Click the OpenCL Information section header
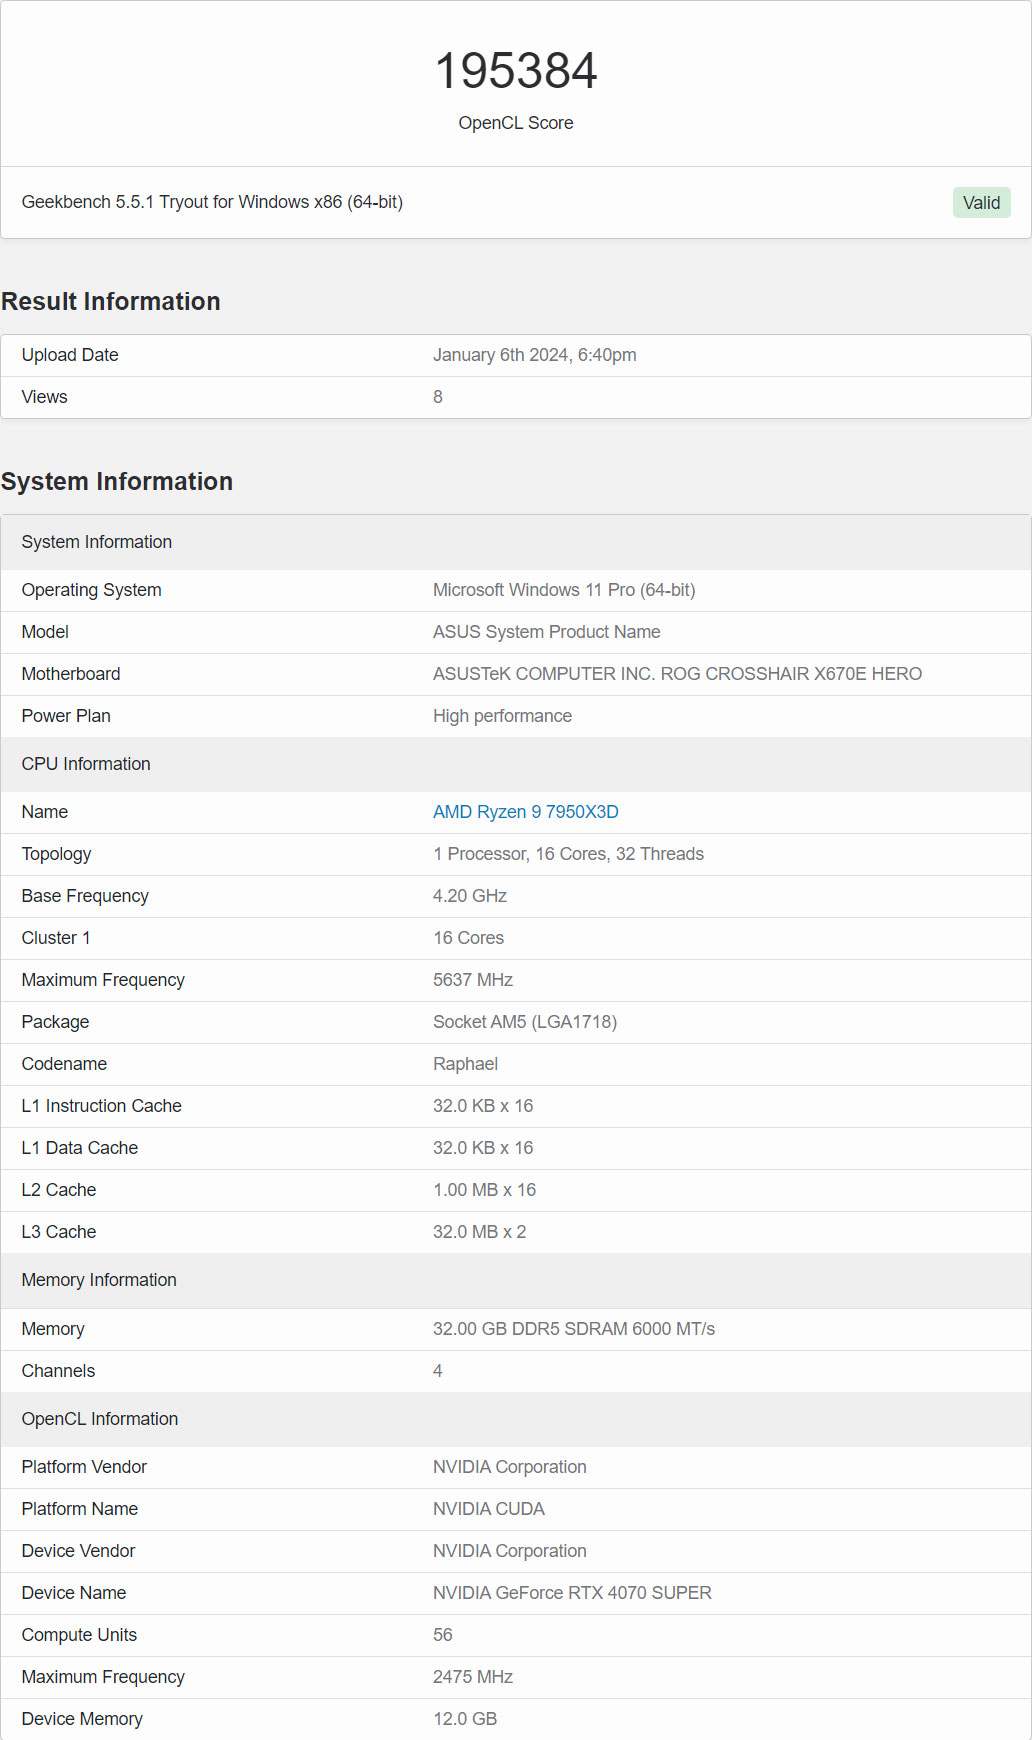Screen dimensions: 1032x1740 [100, 1419]
